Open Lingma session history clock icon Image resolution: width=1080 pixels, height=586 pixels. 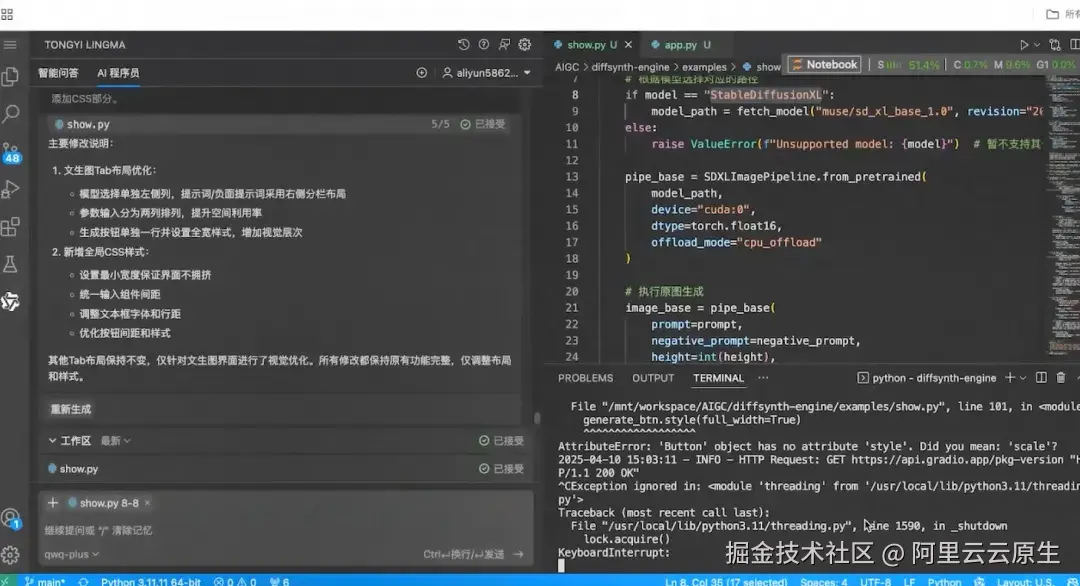click(462, 45)
